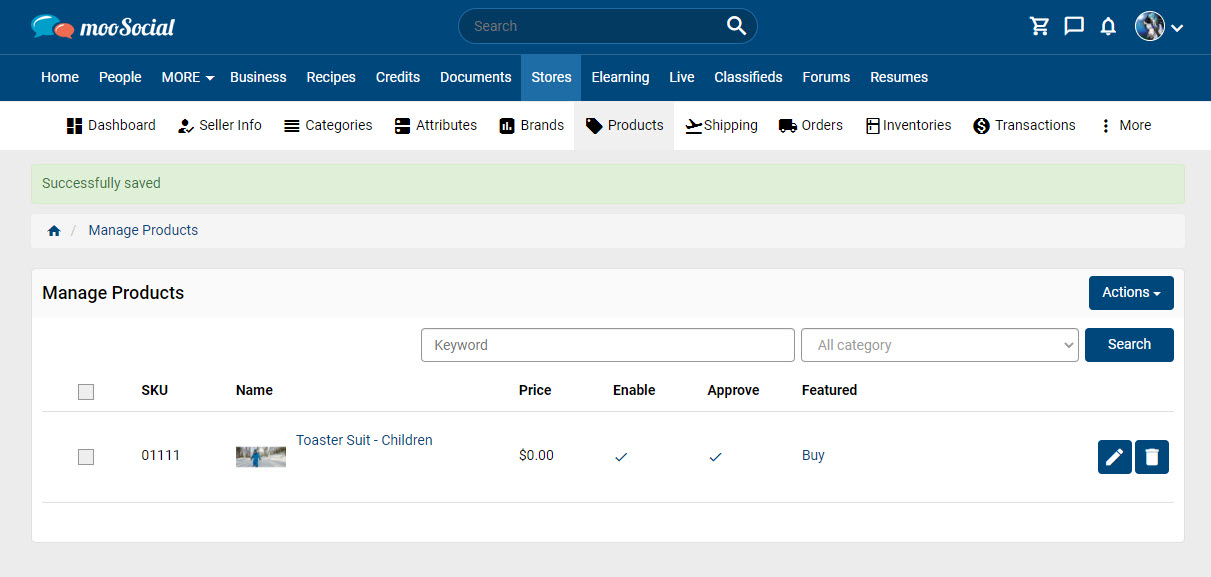Open the shopping cart icon
The height and width of the screenshot is (577, 1211).
(1040, 27)
